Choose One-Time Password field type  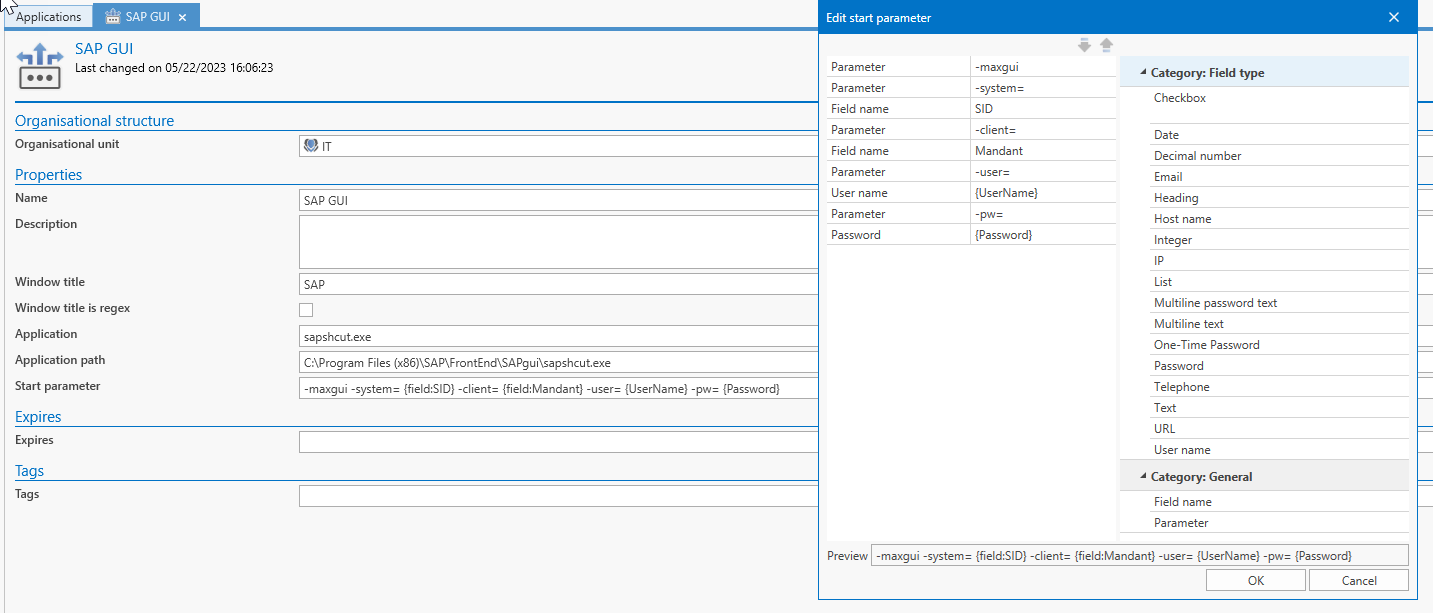[x=1279, y=345]
